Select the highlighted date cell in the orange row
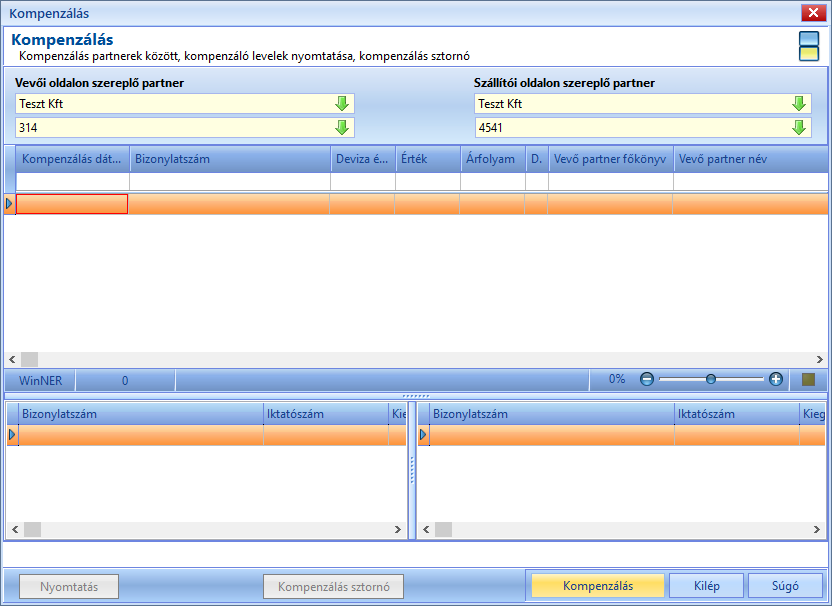The width and height of the screenshot is (832, 606). point(72,204)
